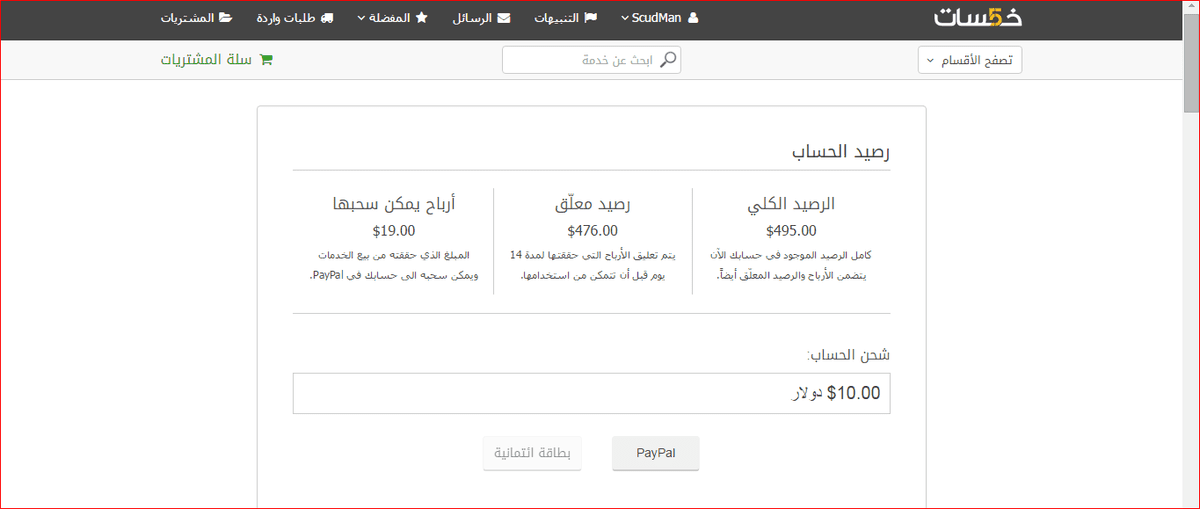Click the envelope messages icon

pos(504,18)
